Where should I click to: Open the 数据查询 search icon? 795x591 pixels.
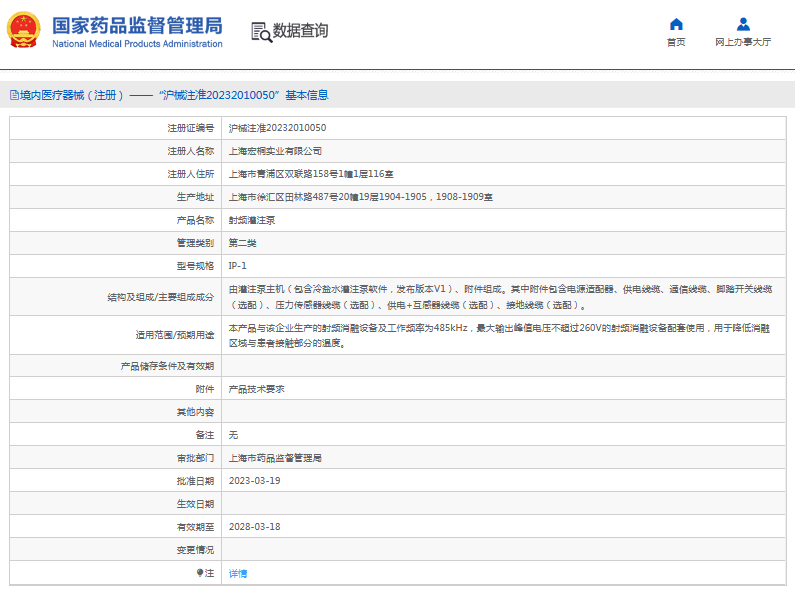click(262, 32)
